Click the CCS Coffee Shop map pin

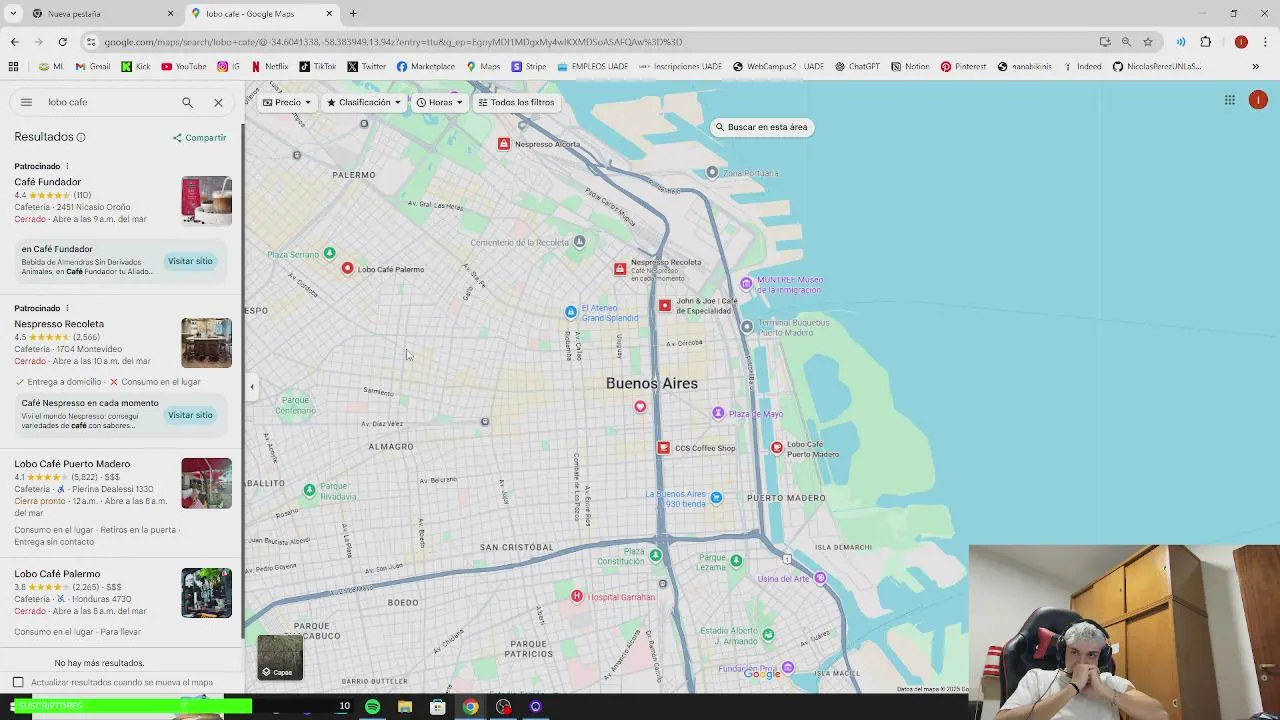pos(663,448)
